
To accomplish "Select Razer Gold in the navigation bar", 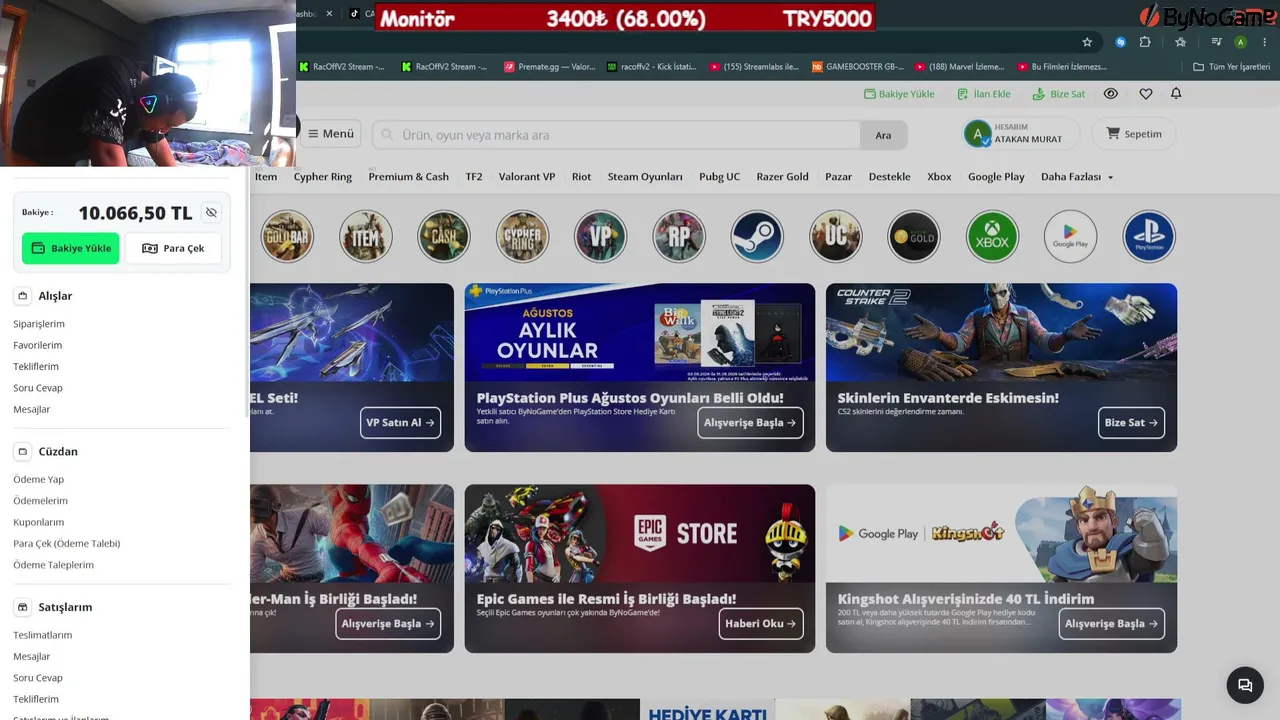I will (x=783, y=177).
